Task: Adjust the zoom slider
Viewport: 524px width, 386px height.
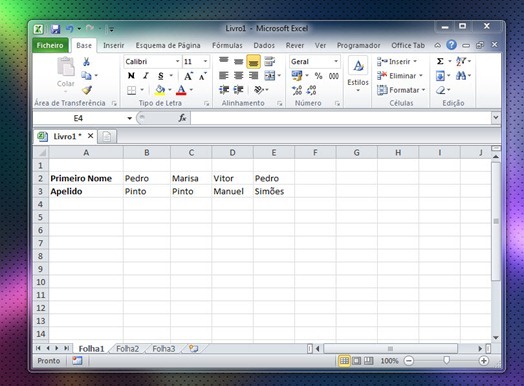Action: (446, 360)
